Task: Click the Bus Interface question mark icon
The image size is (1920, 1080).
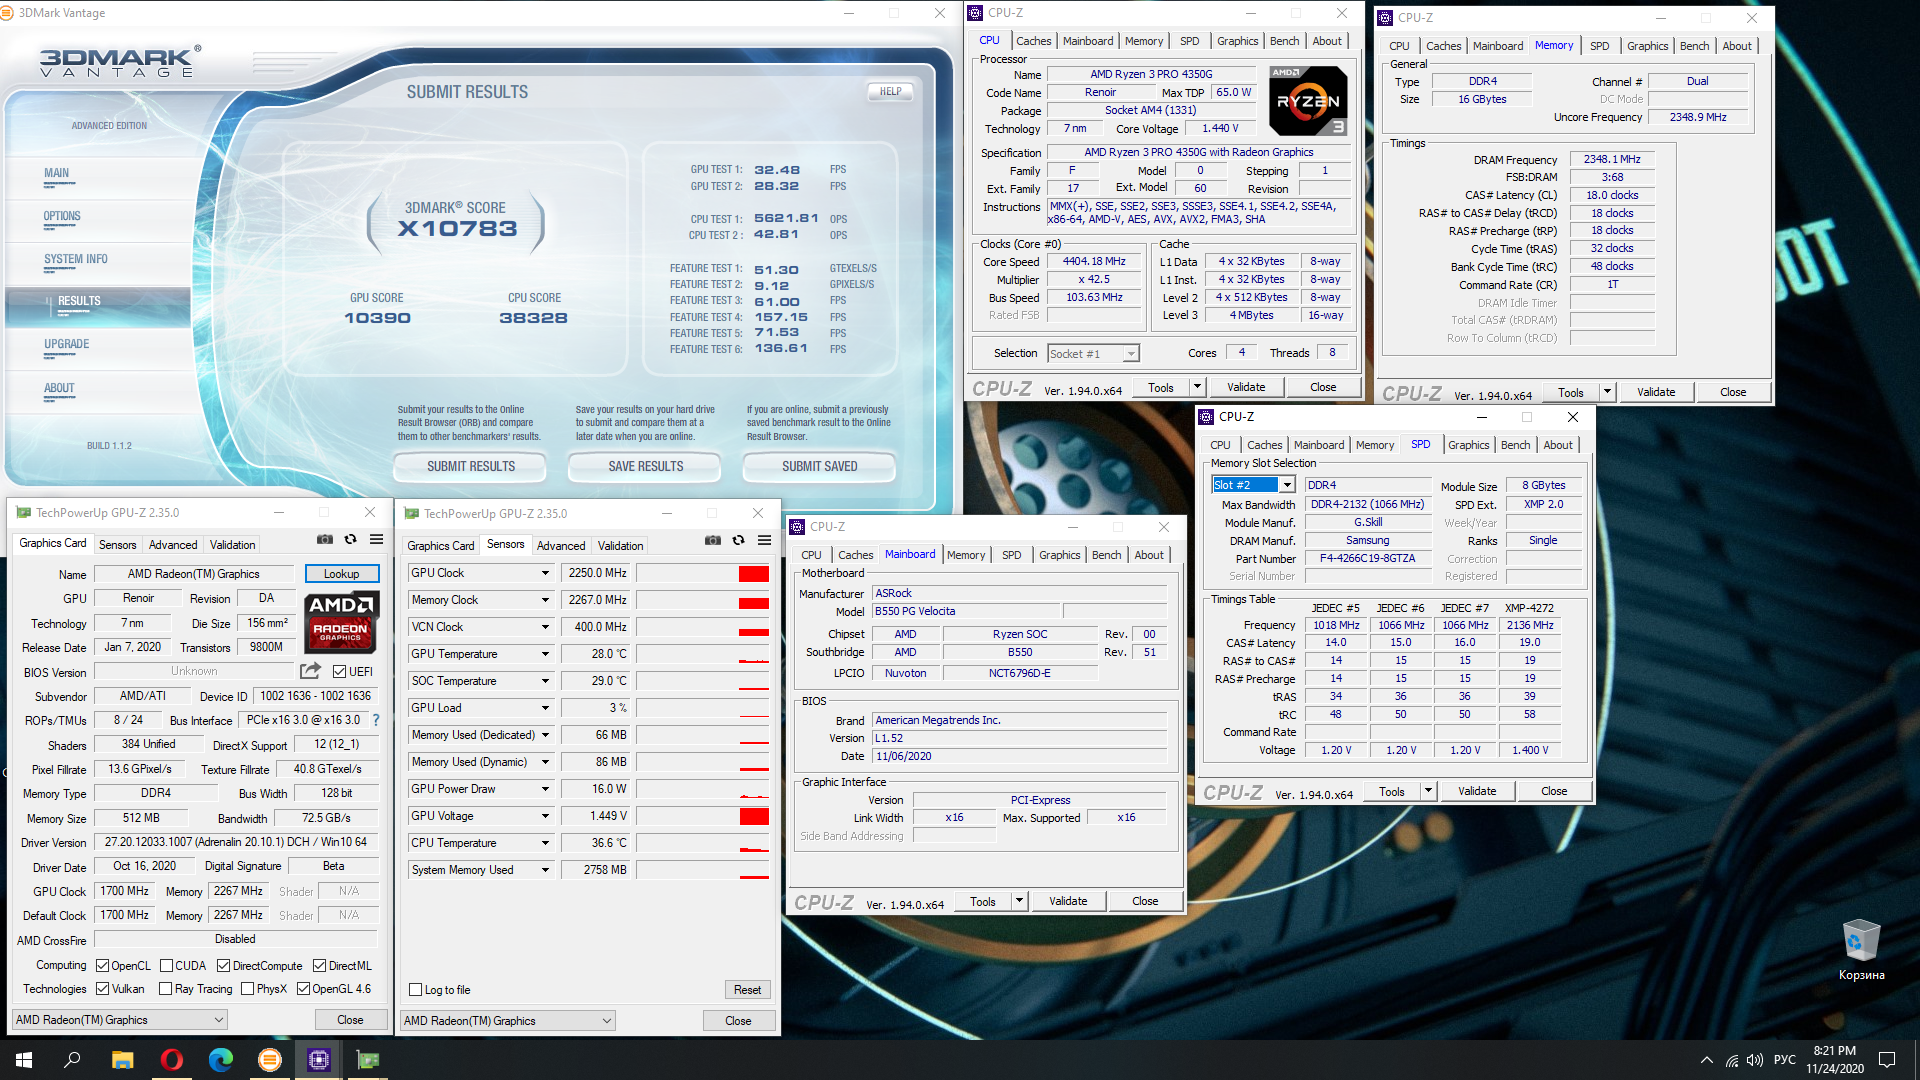Action: (376, 720)
